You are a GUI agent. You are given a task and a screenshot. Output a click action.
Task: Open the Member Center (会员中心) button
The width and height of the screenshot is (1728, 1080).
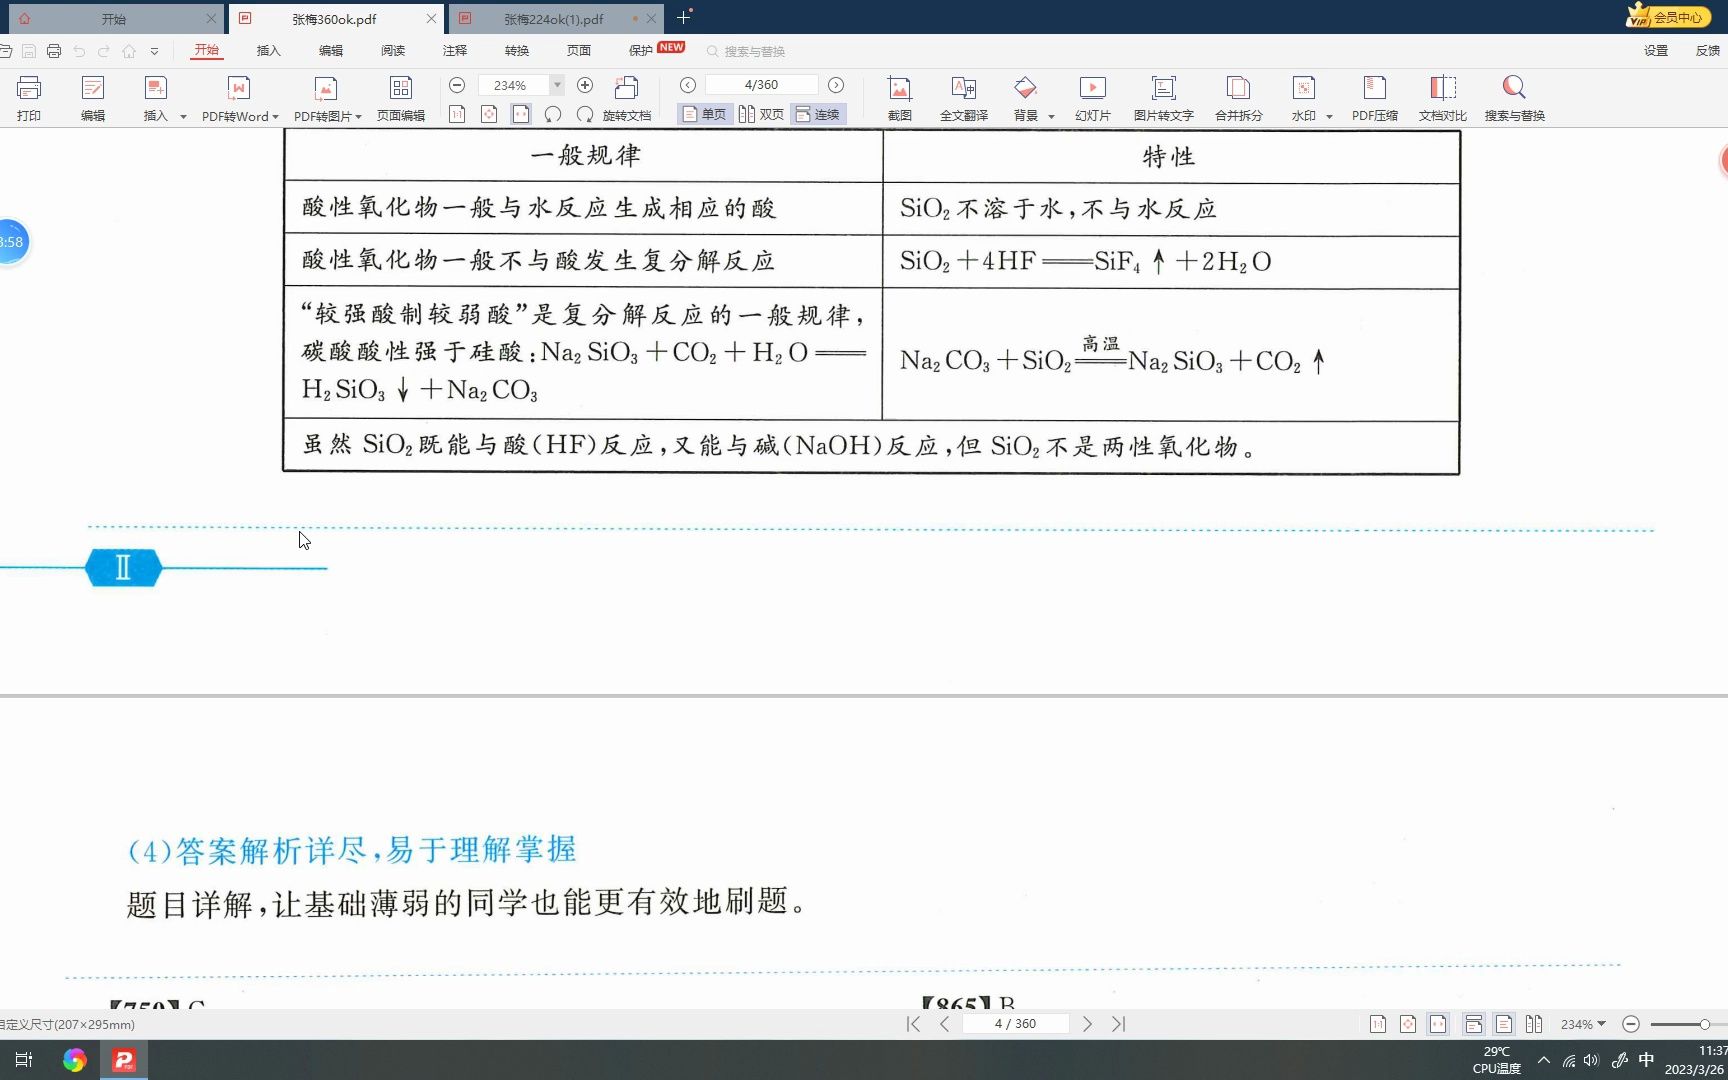(x=1667, y=16)
